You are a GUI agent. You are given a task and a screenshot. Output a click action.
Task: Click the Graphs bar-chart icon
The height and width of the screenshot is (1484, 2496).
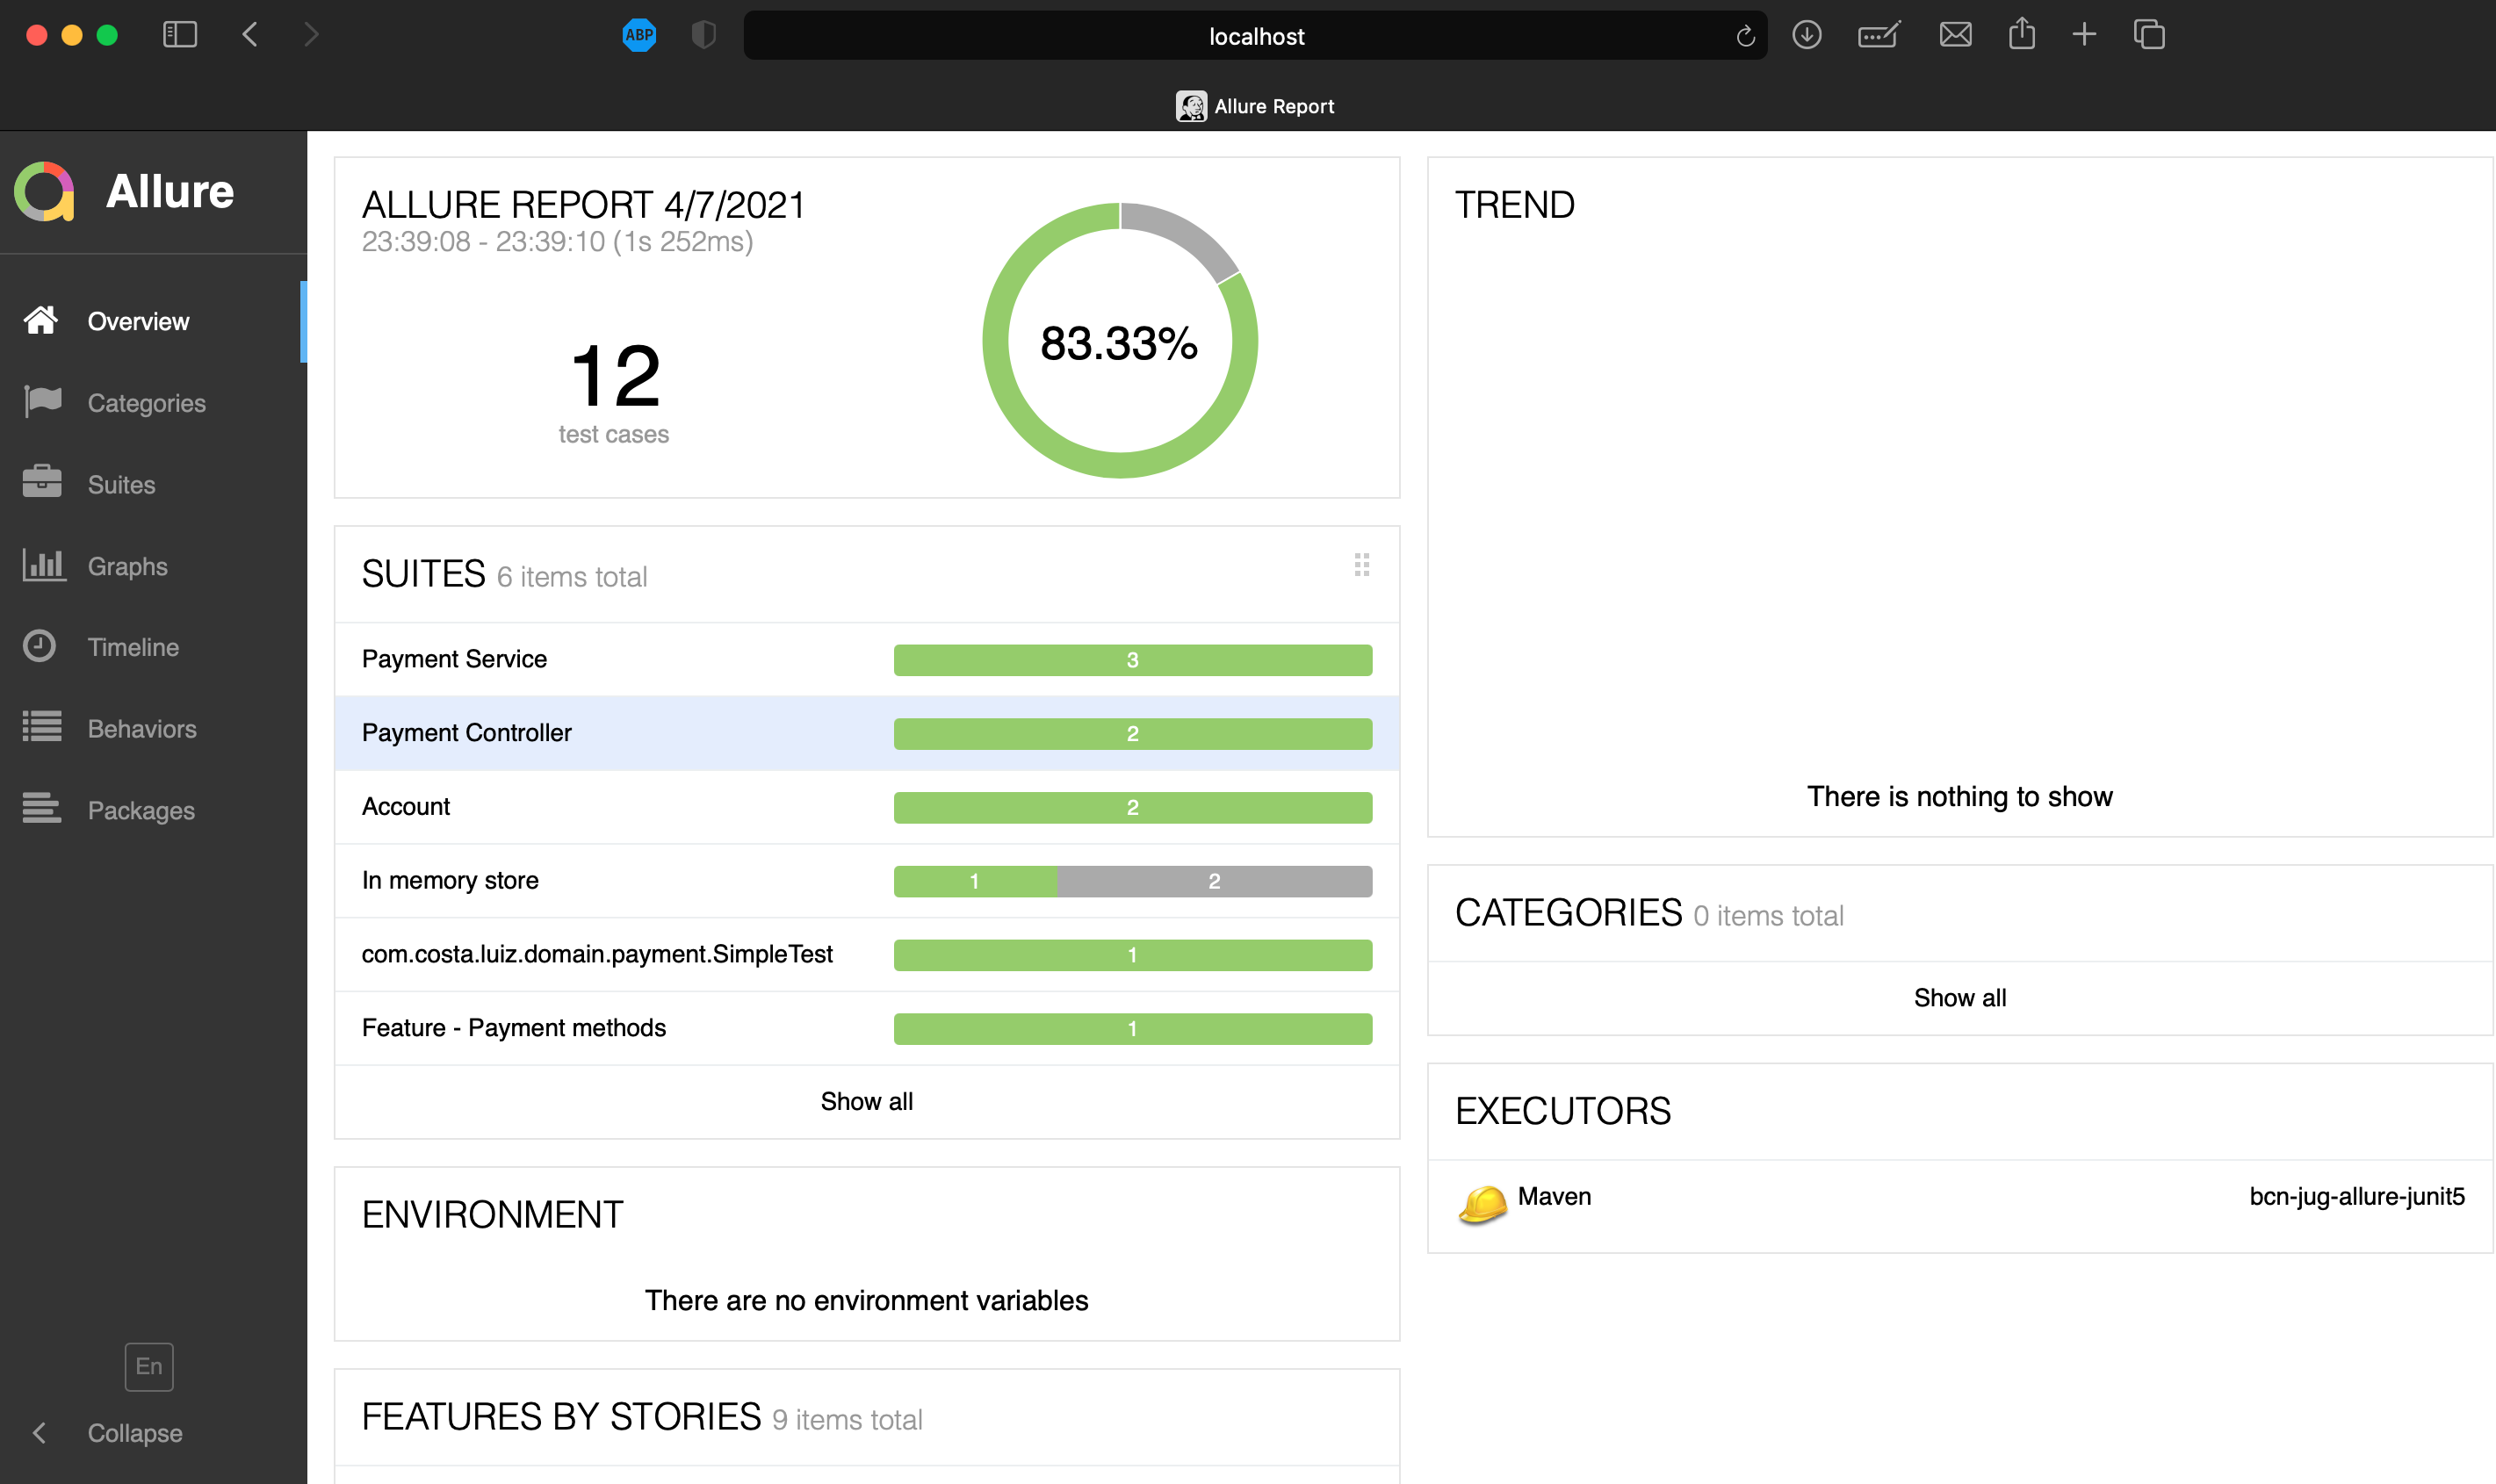42,565
